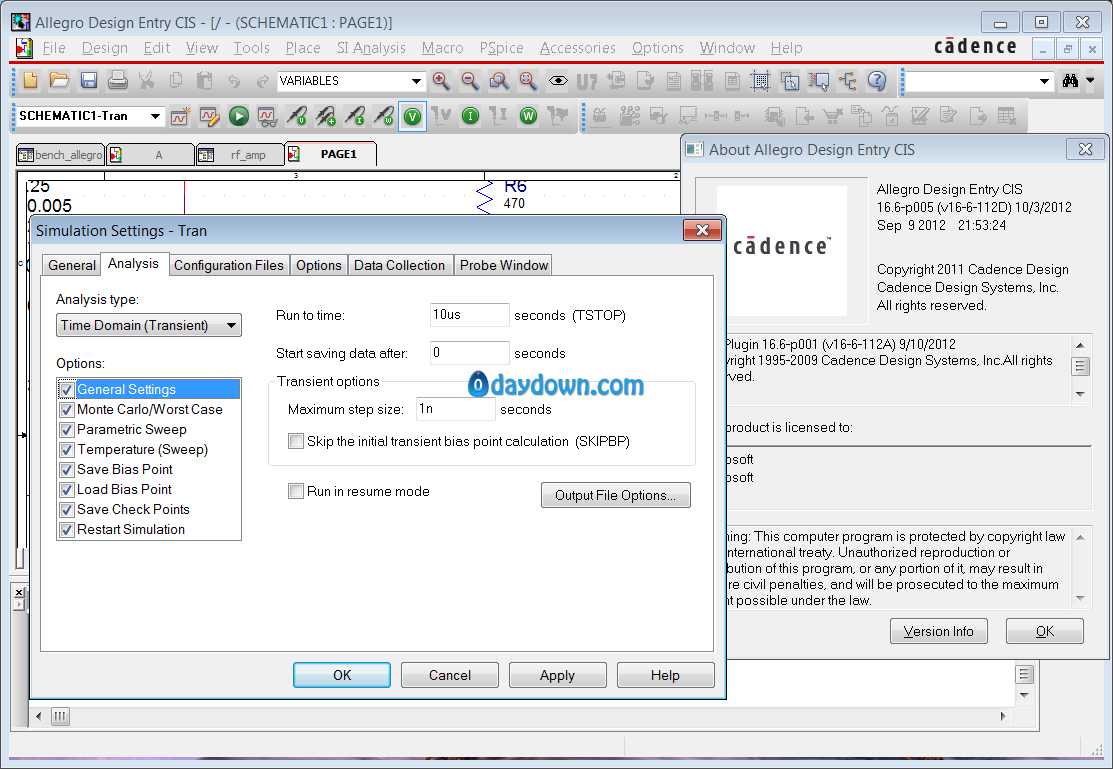Uncheck the Load Bias Point checkbox
The width and height of the screenshot is (1113, 769).
click(x=67, y=489)
